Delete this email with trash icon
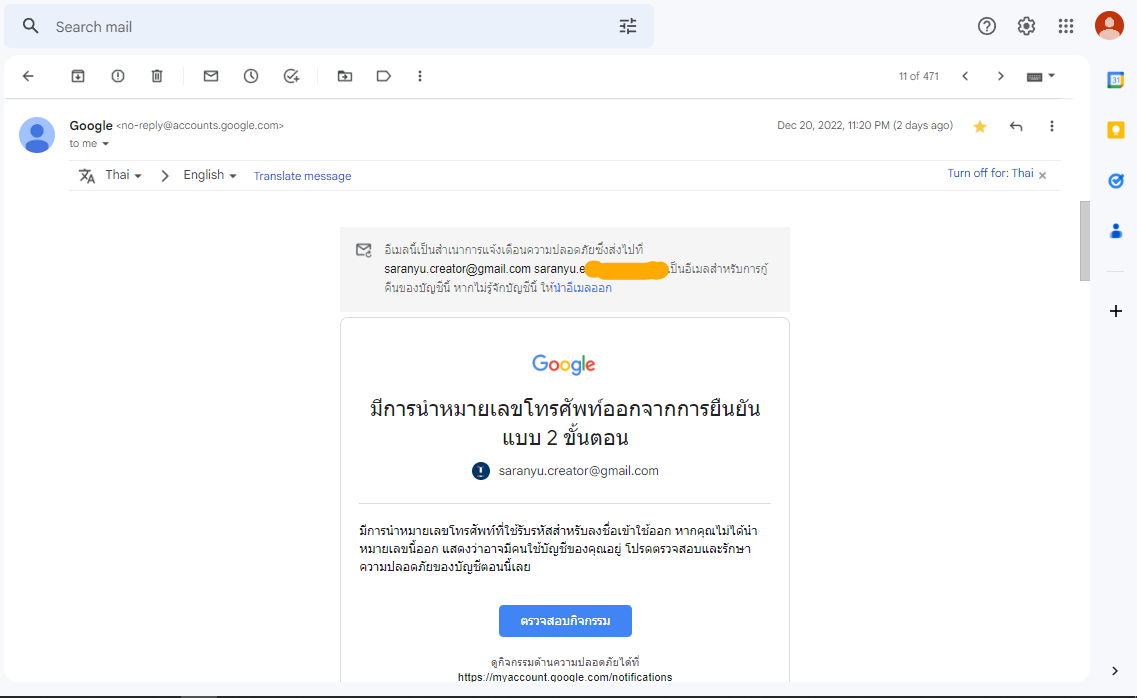 [x=157, y=76]
